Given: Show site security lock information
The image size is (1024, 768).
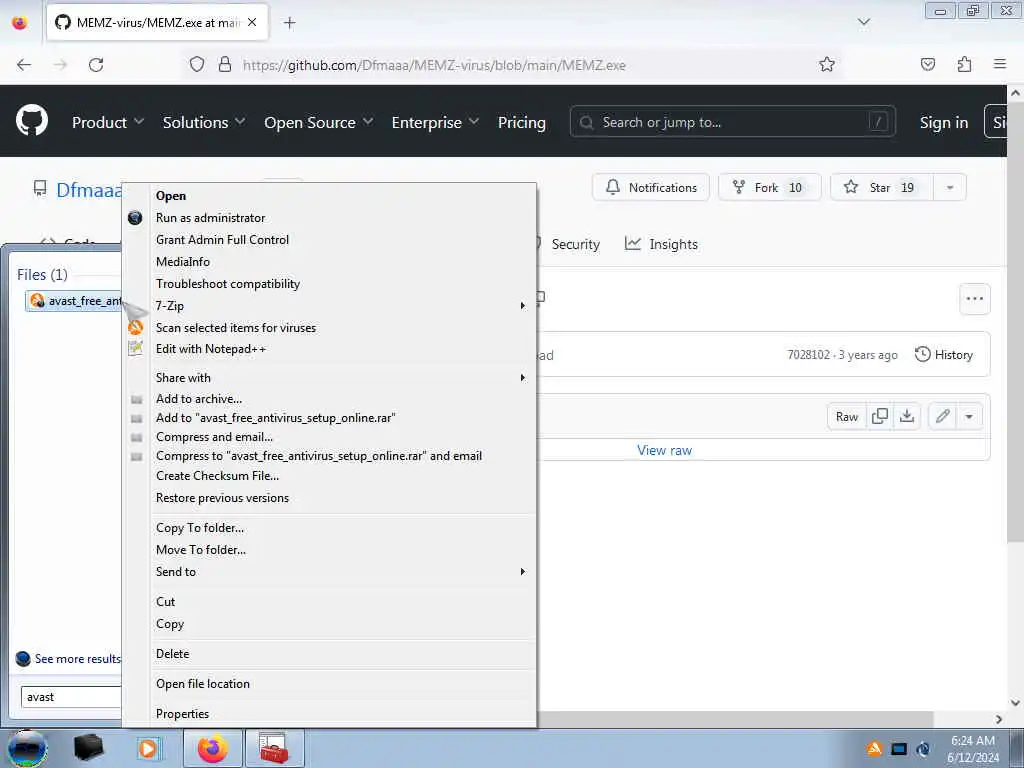Looking at the screenshot, I should (x=225, y=64).
